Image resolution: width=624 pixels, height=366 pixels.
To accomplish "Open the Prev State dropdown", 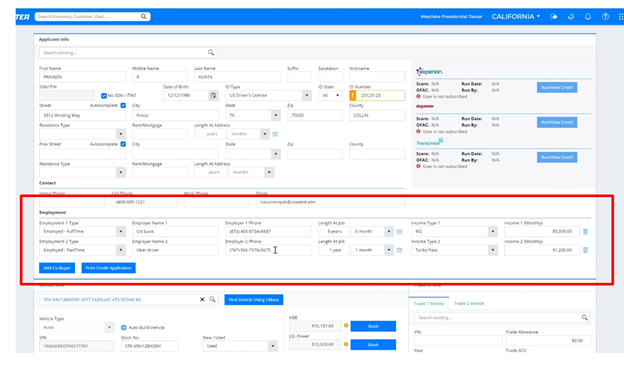I will (275, 154).
